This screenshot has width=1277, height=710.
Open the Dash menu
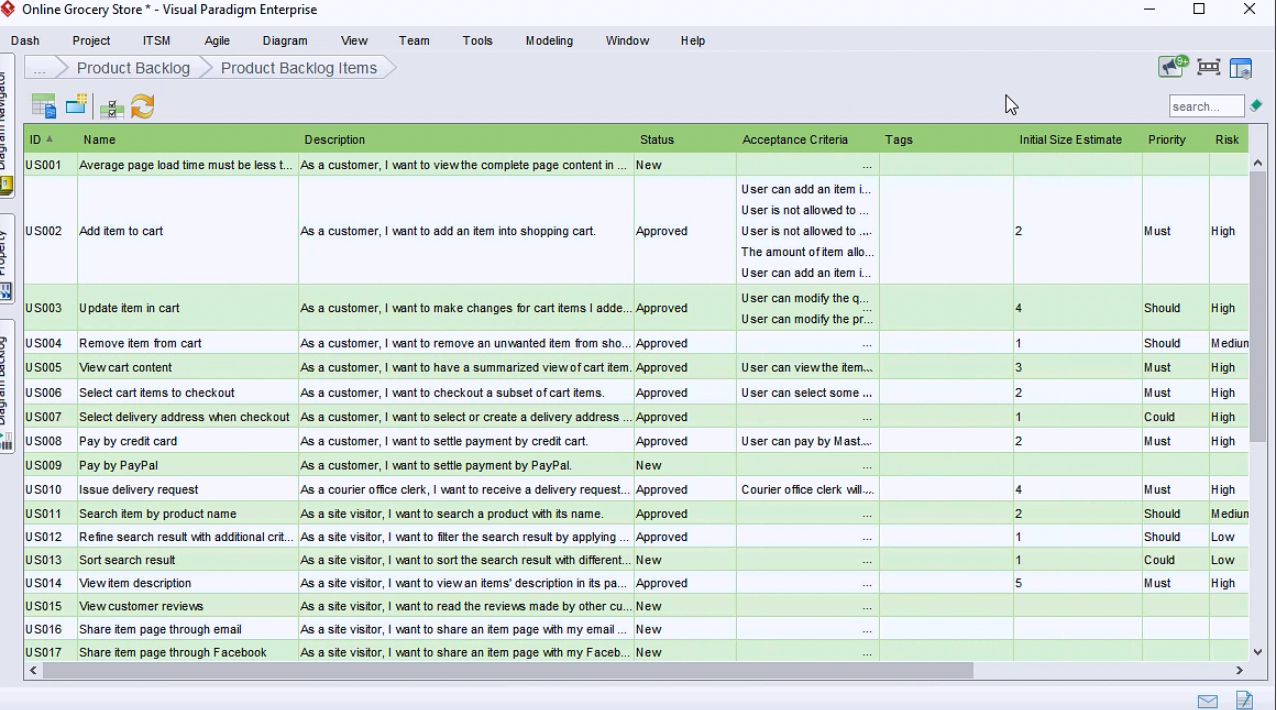(x=25, y=41)
